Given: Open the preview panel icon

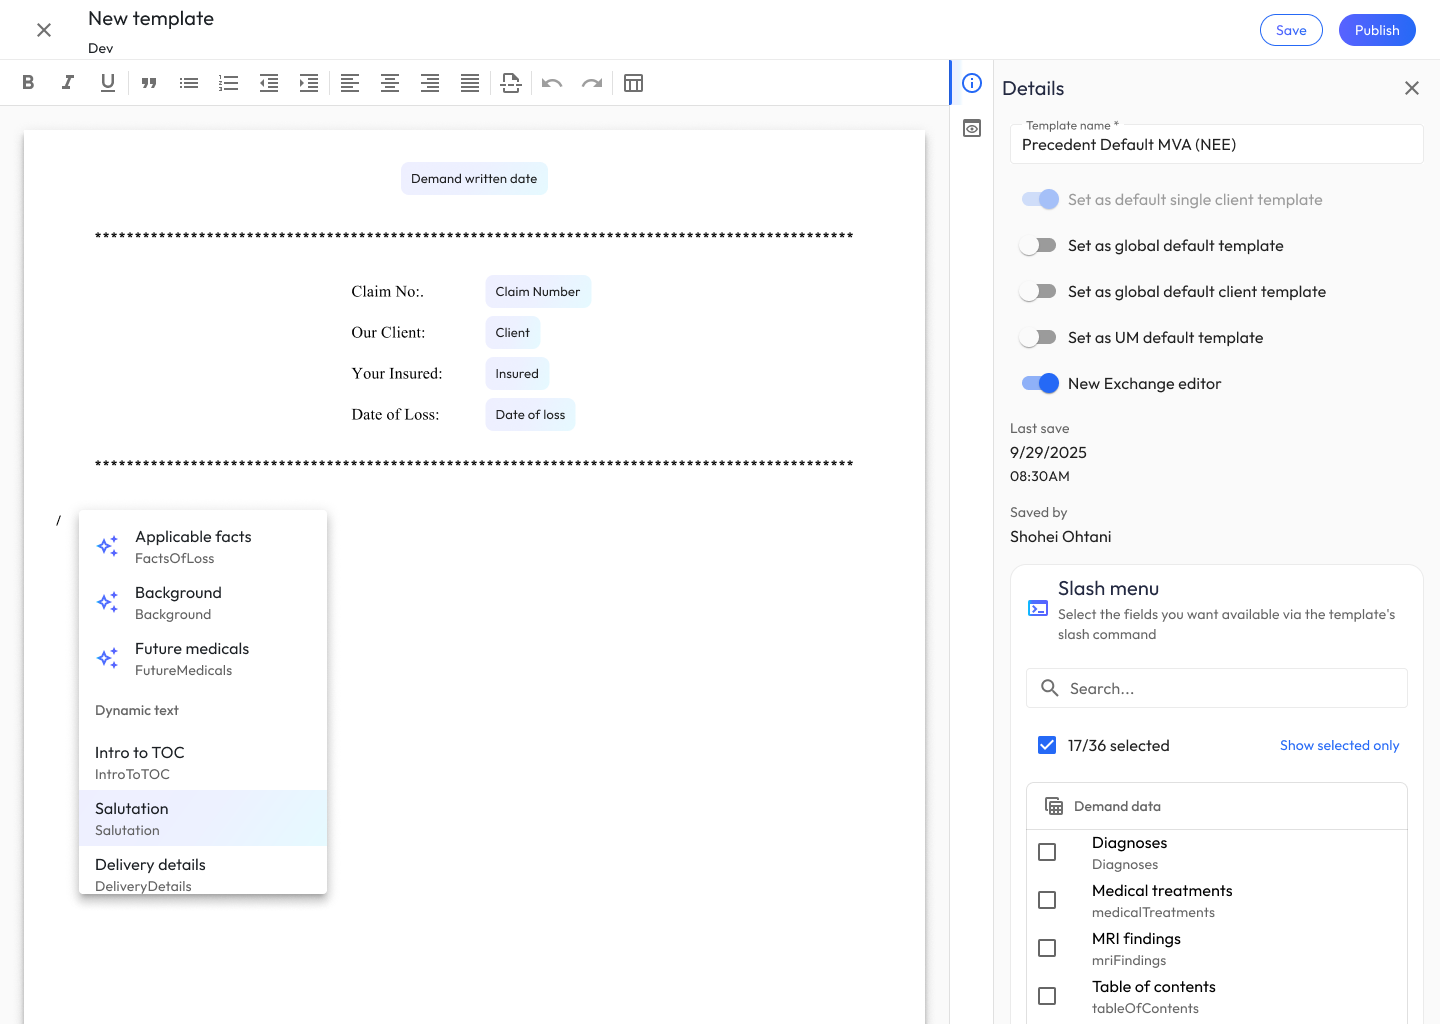Looking at the screenshot, I should [972, 128].
